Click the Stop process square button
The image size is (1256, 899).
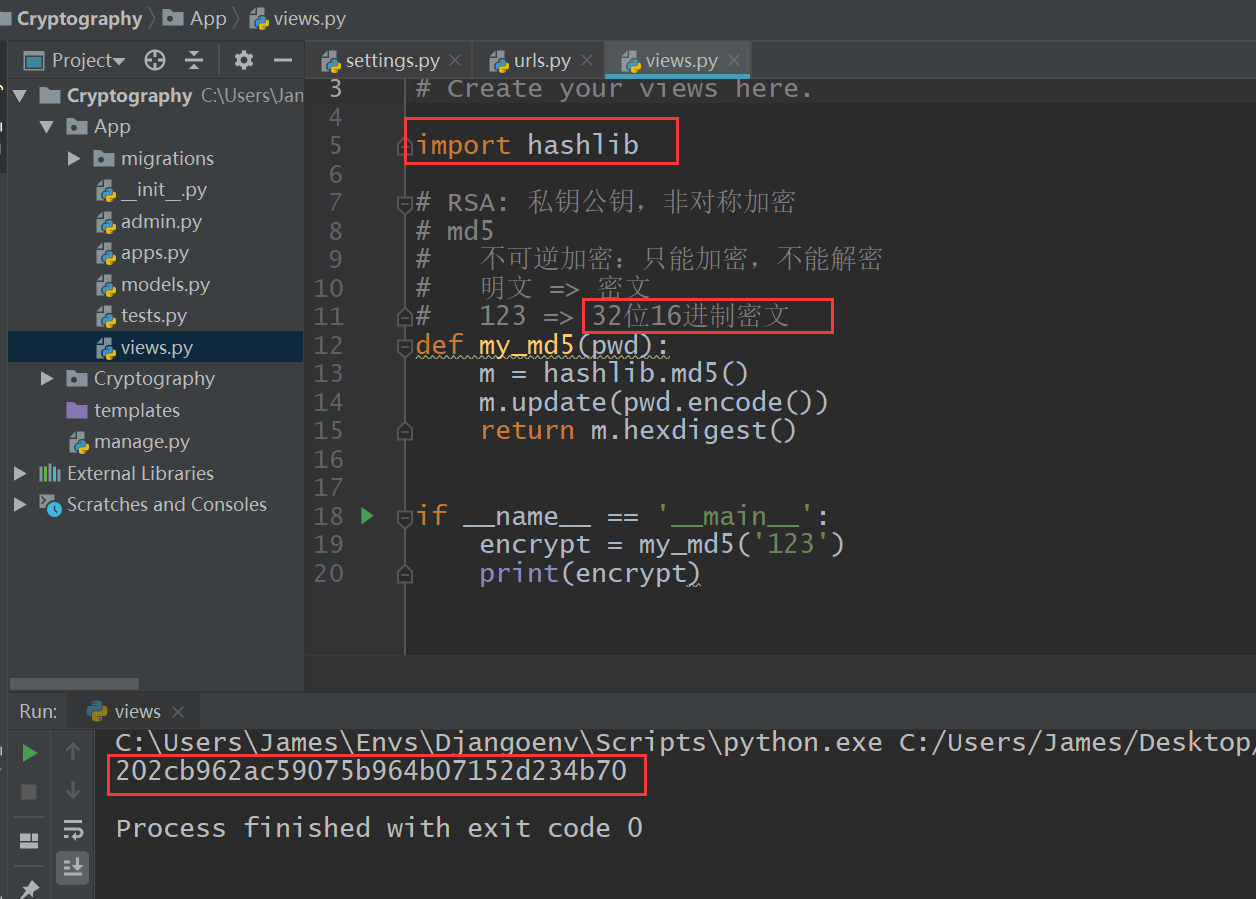(x=30, y=791)
